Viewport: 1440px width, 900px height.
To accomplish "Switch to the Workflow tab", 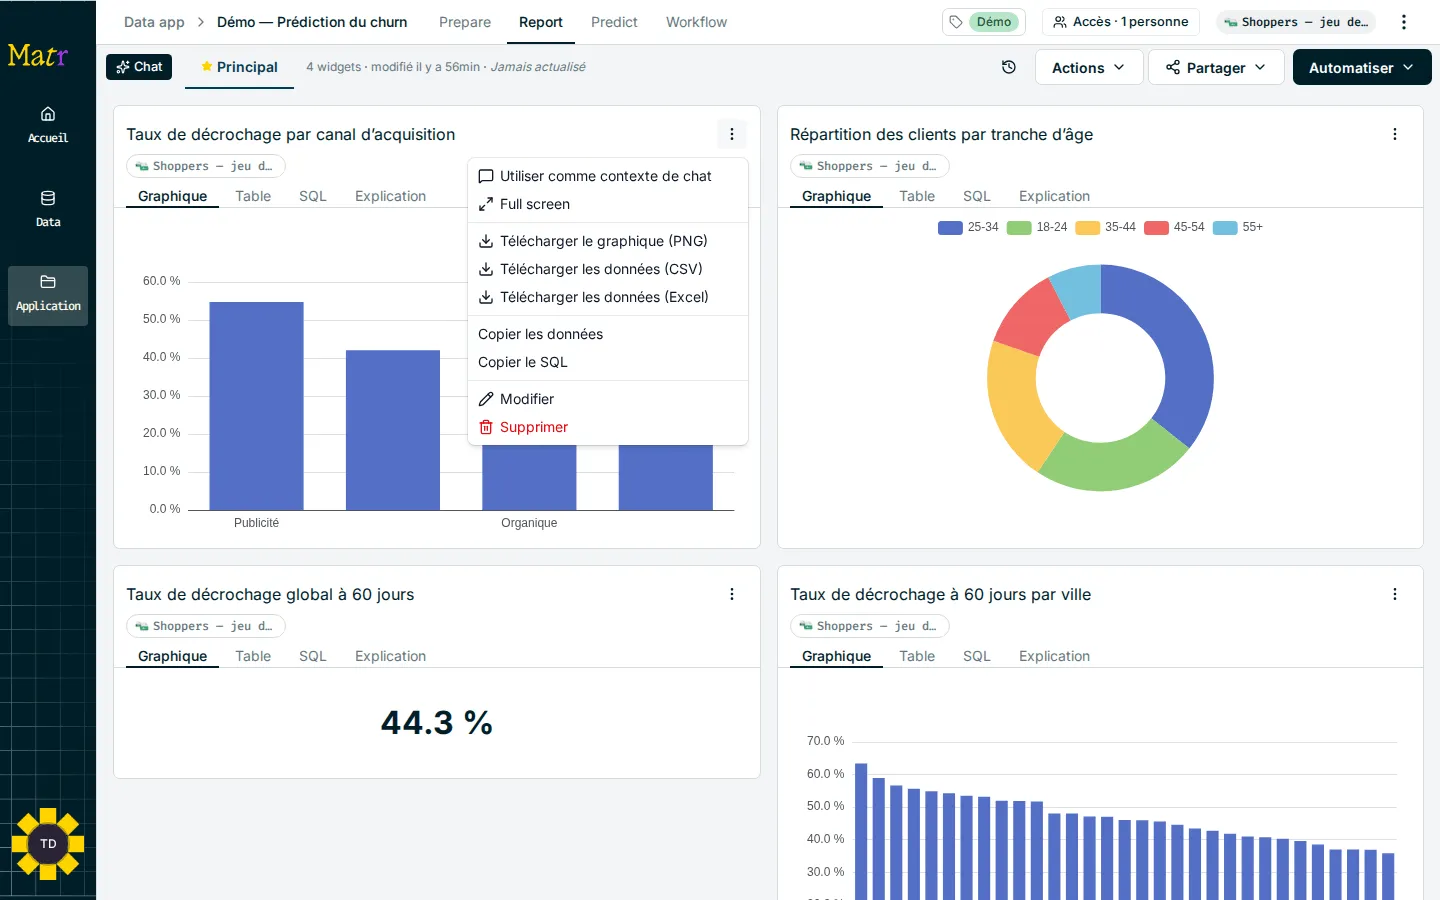I will tap(696, 22).
